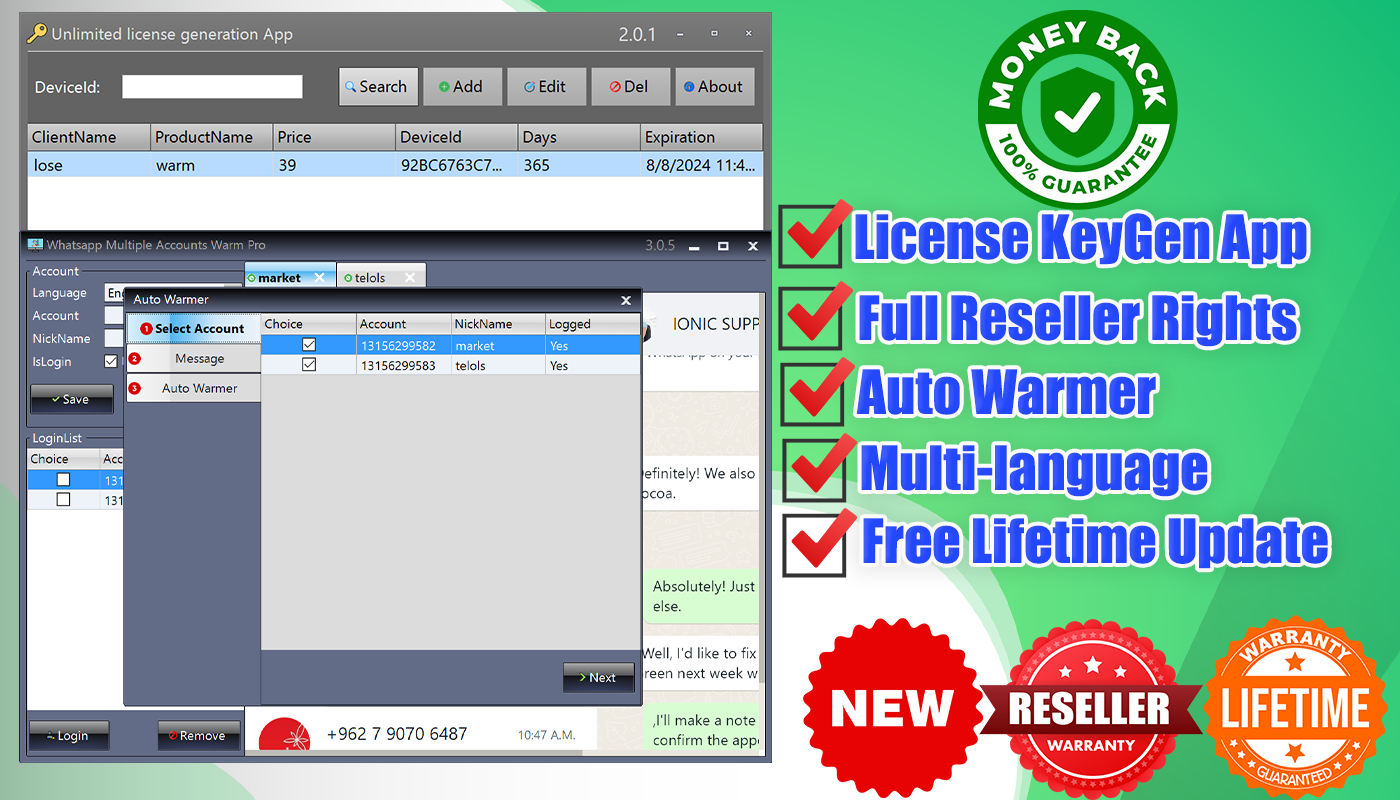This screenshot has height=800, width=1400.
Task: Toggle the IsLogin checkbox
Action: (x=111, y=361)
